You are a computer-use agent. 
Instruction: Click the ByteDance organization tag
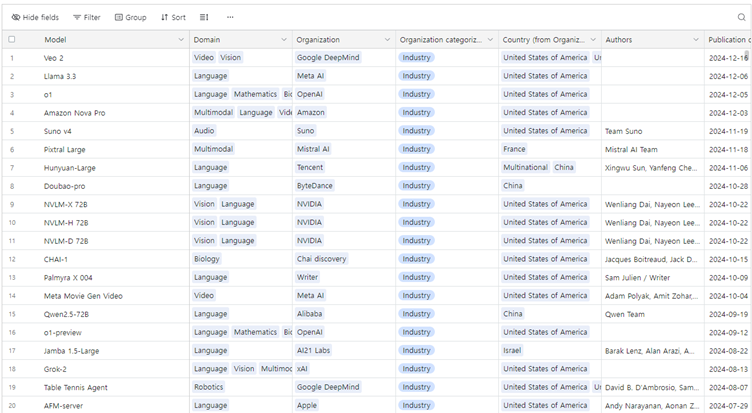[x=315, y=185]
